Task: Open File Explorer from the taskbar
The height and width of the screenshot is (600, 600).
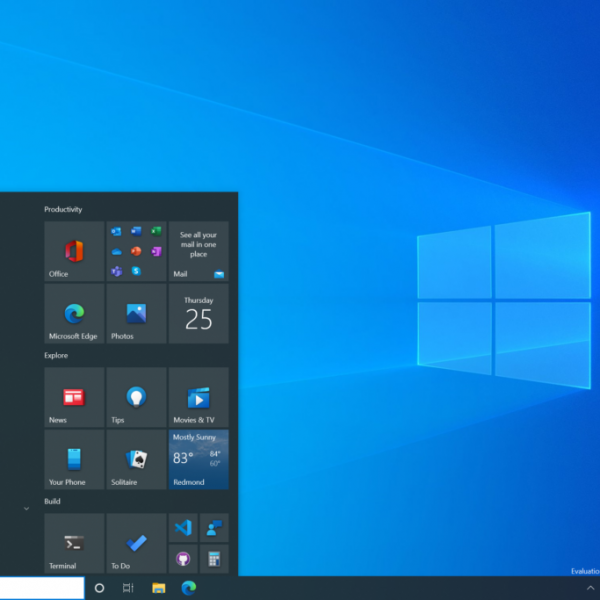Action: 158,588
